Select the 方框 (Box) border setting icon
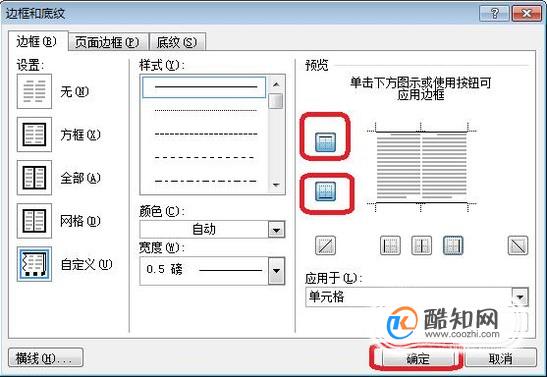 [x=34, y=135]
